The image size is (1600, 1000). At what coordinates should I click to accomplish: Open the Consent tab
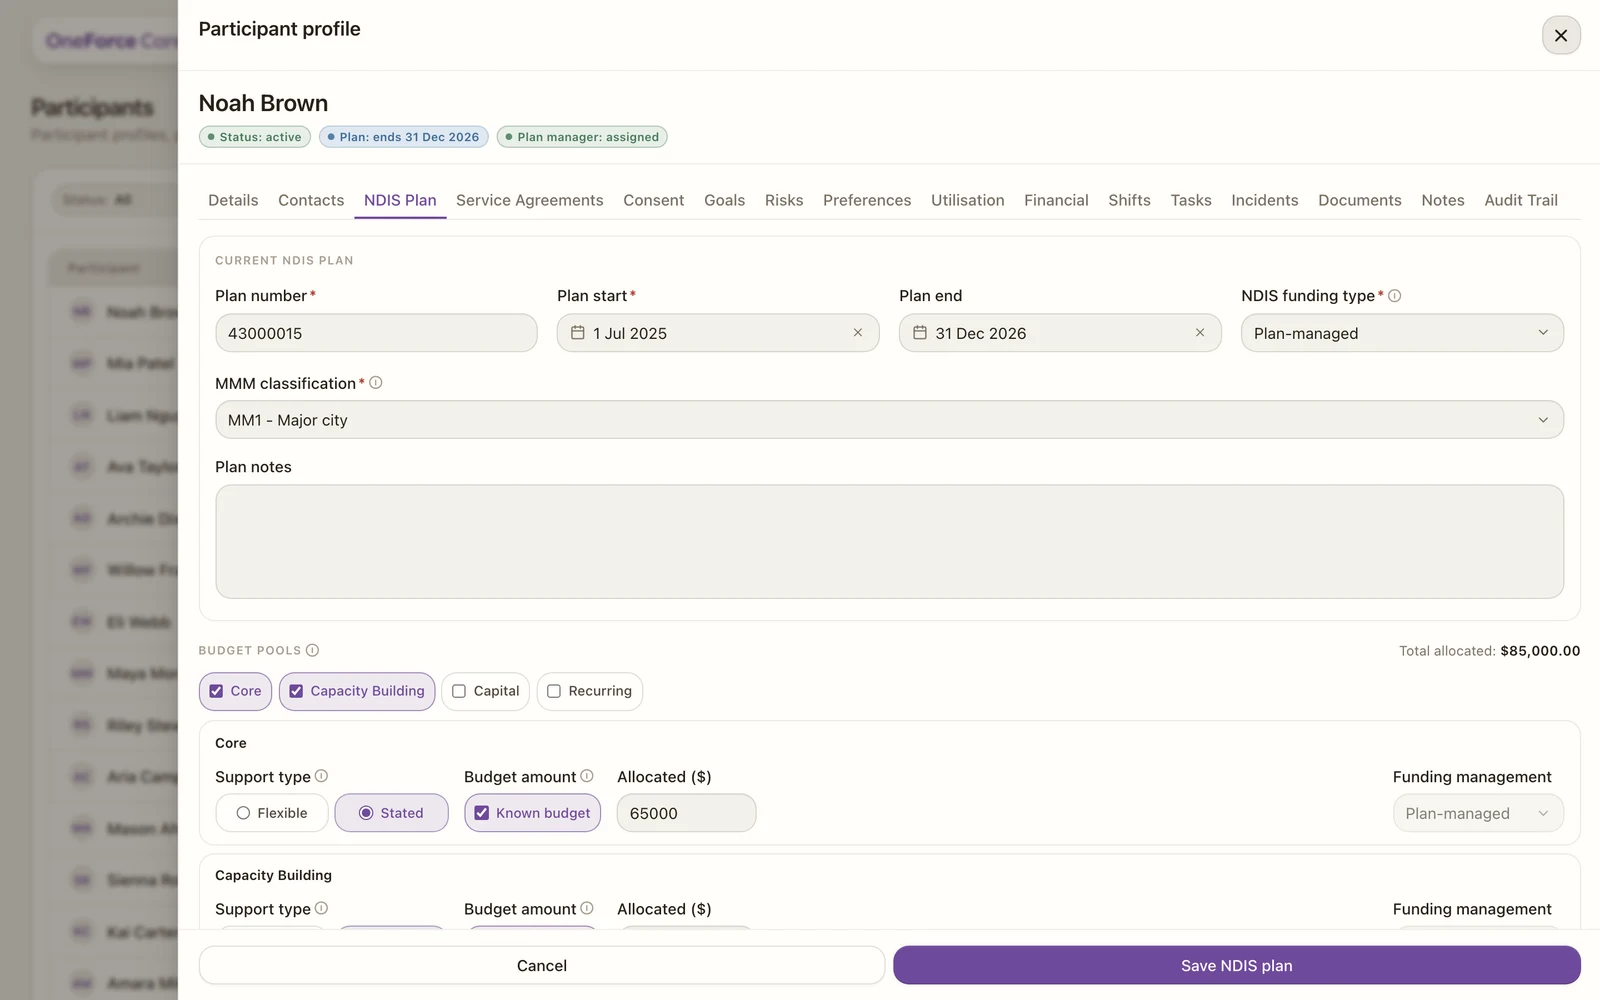click(653, 200)
